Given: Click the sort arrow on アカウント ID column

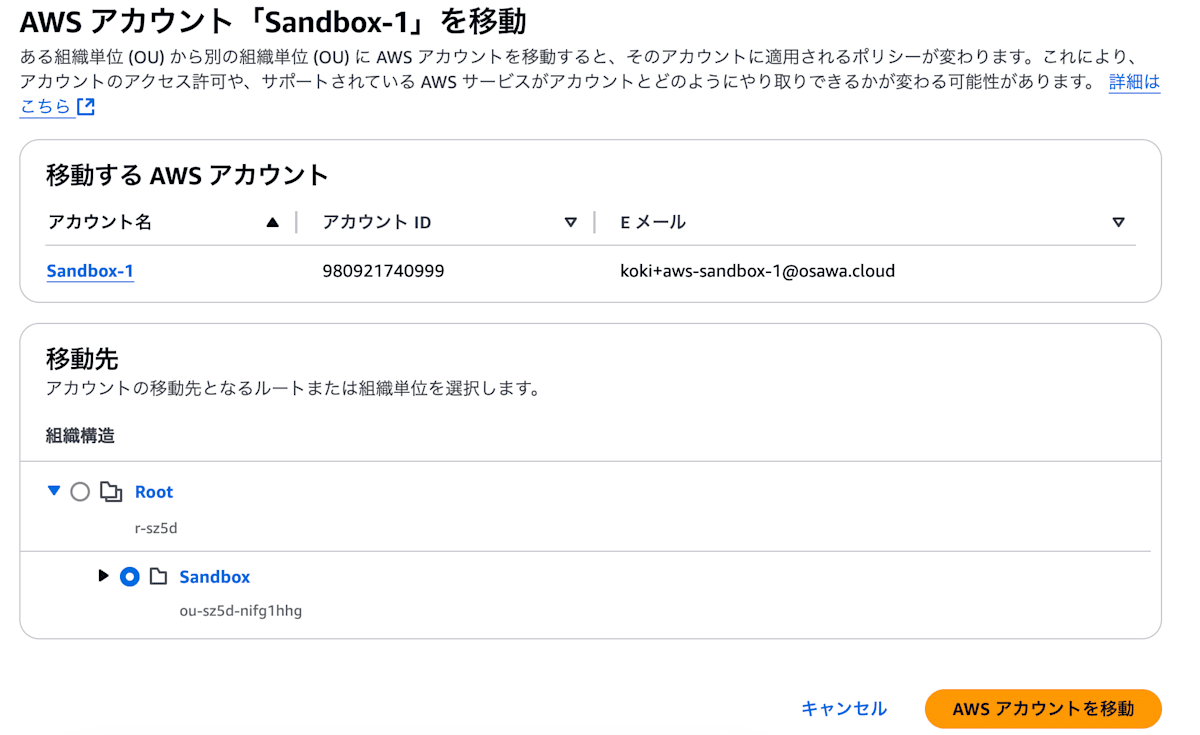Looking at the screenshot, I should pyautogui.click(x=570, y=222).
